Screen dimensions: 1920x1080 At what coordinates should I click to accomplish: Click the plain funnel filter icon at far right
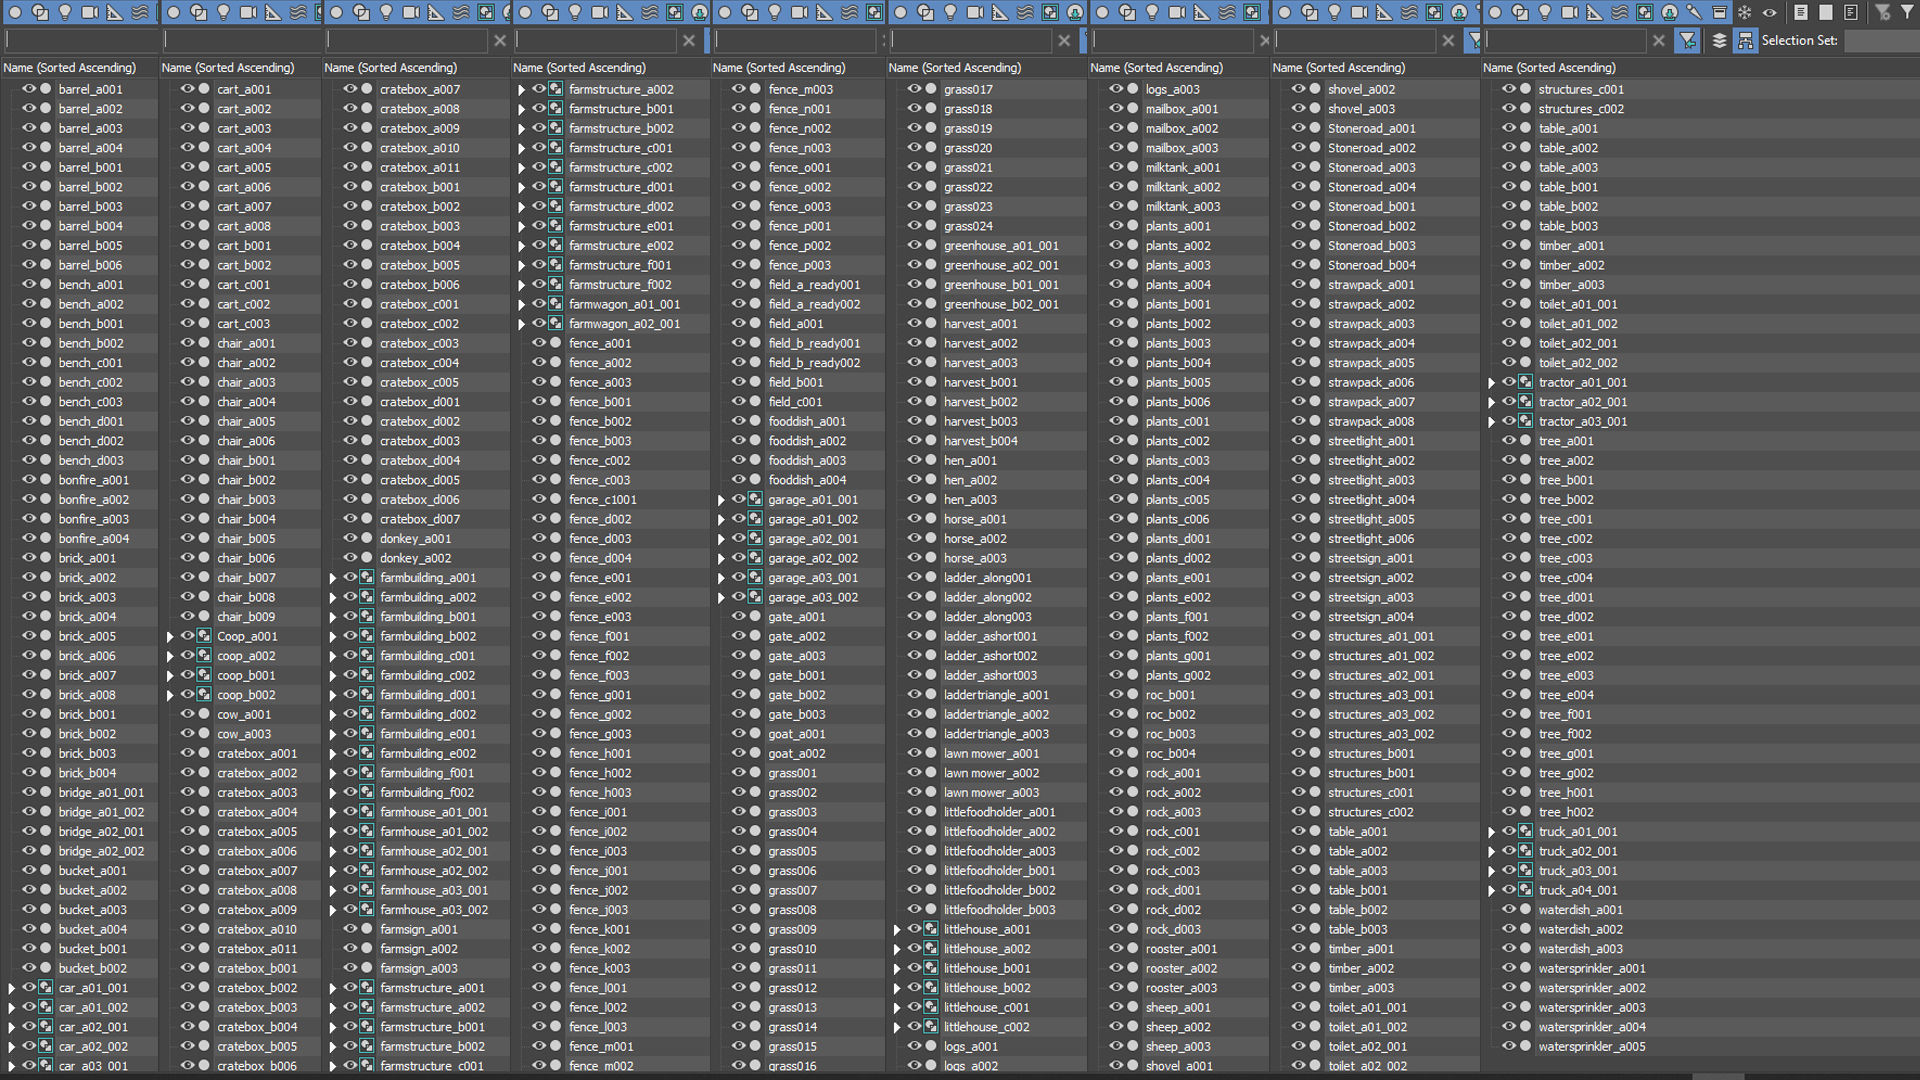click(x=1907, y=12)
